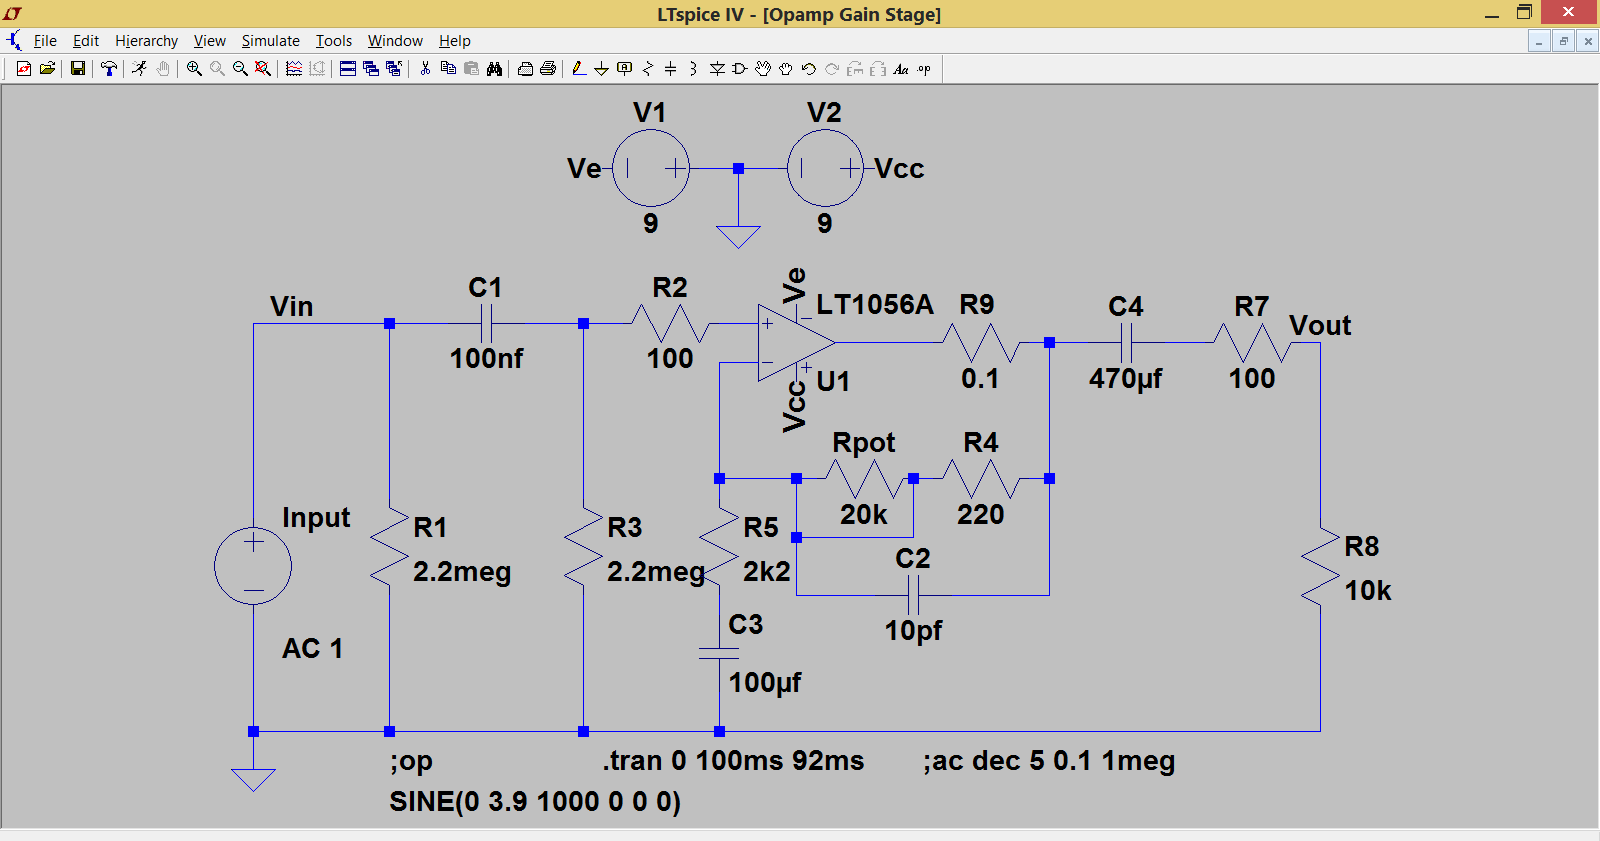Screen dimensions: 1600x841
Task: Click the R5 value 2k2
Action: tap(767, 572)
